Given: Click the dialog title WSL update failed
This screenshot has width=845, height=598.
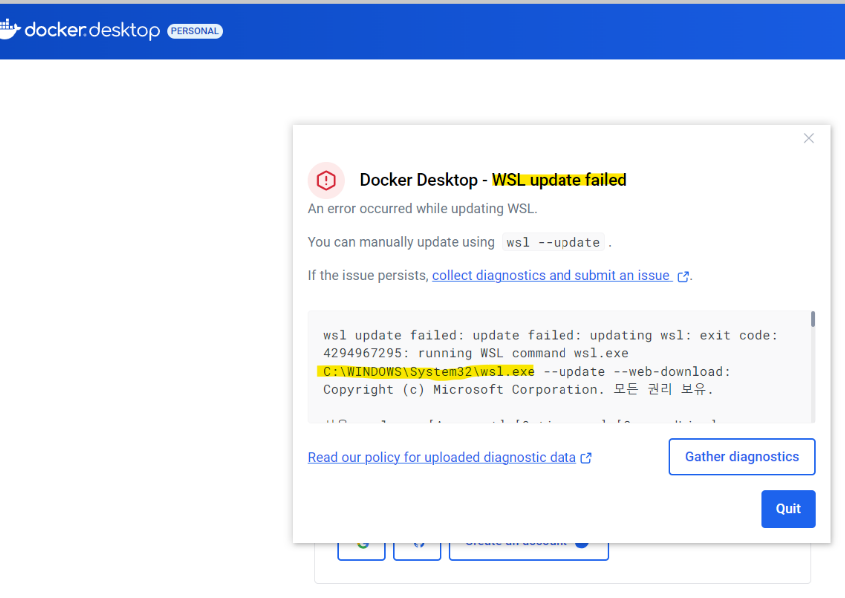Looking at the screenshot, I should [559, 180].
